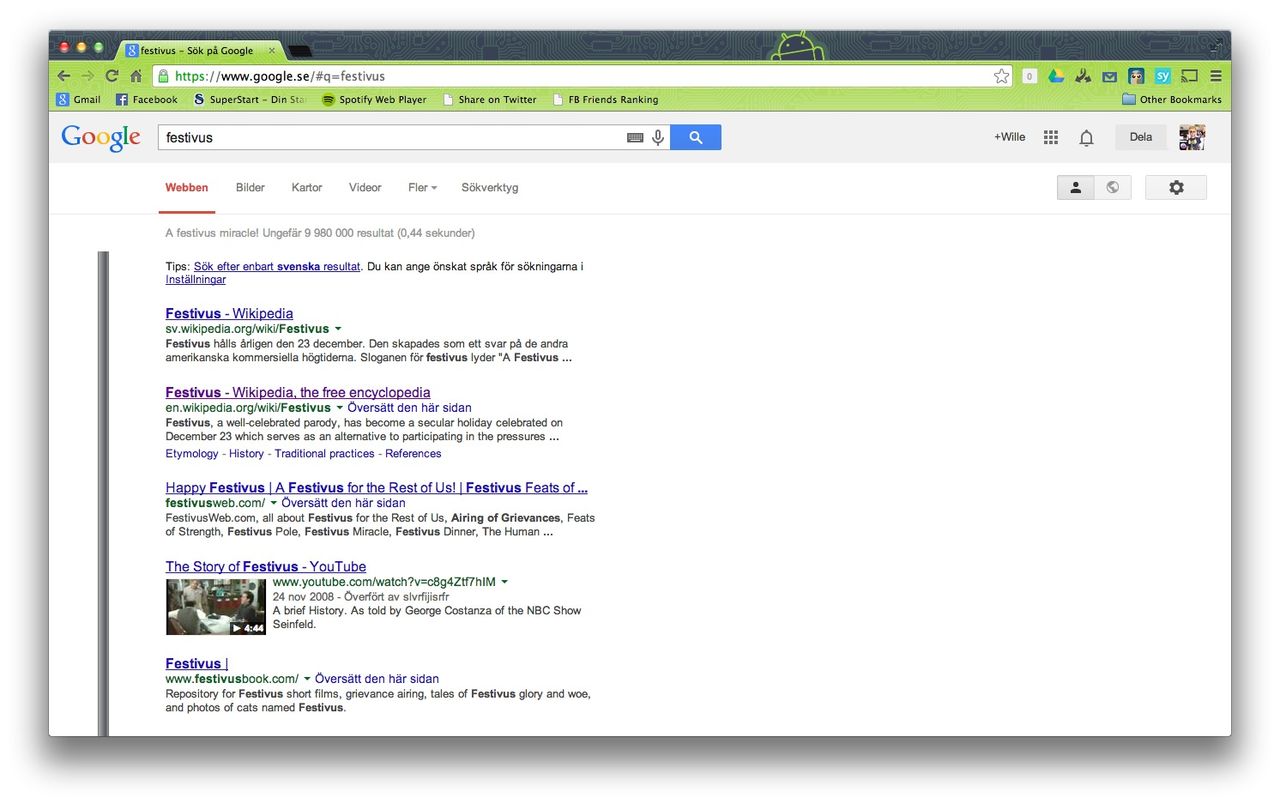
Task: Reload the page with the refresh icon
Action: click(x=112, y=76)
